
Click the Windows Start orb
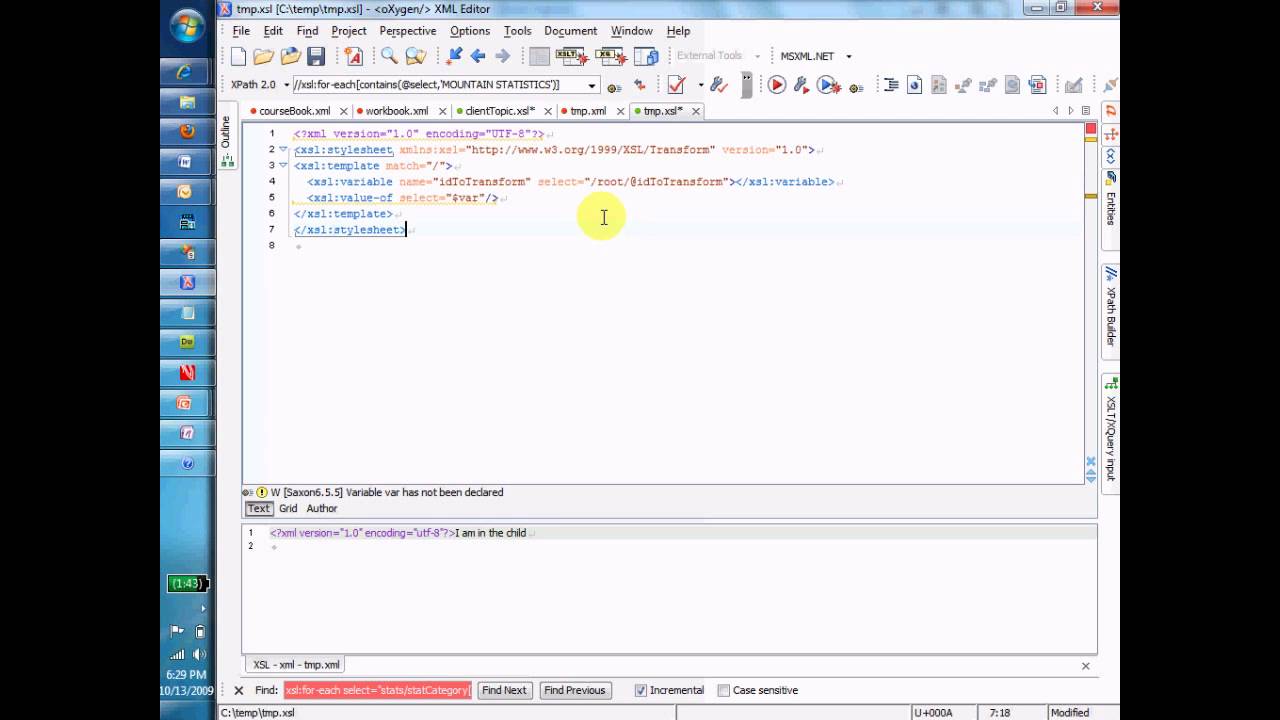tap(187, 27)
